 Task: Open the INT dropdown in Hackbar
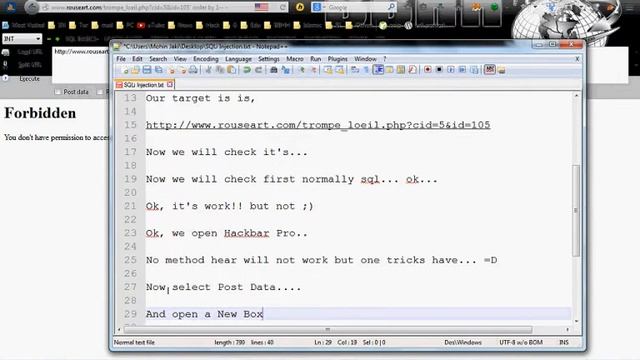(22, 39)
